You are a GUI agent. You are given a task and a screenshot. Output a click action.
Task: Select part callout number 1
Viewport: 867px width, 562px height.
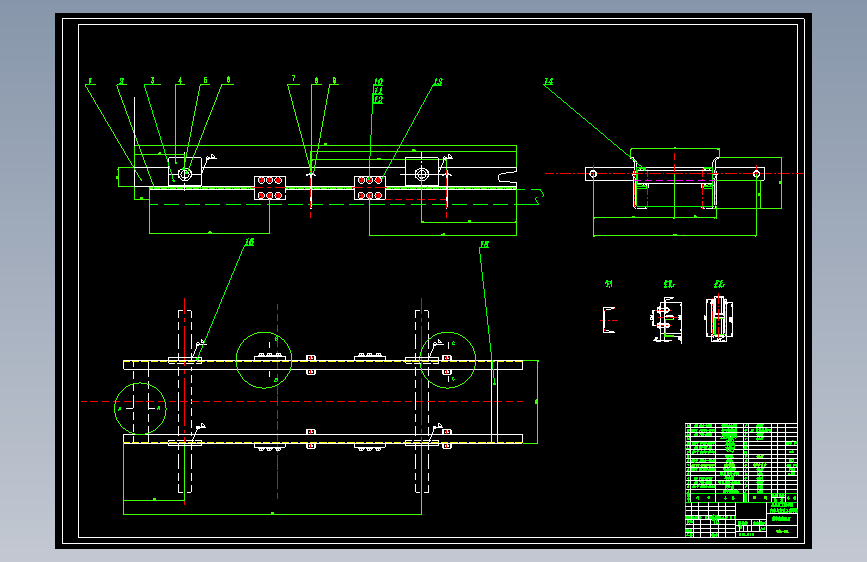90,81
